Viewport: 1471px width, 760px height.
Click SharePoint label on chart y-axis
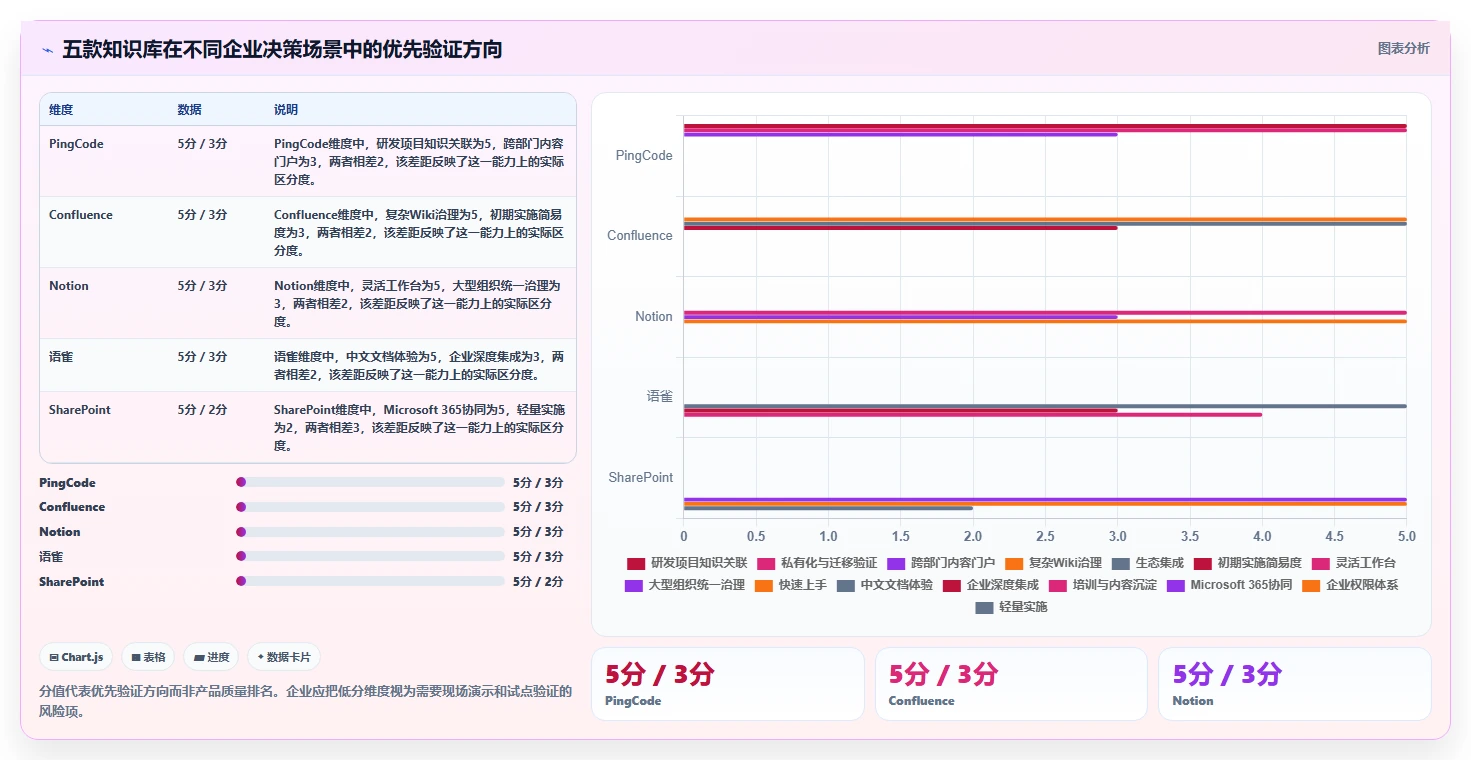pyautogui.click(x=641, y=478)
